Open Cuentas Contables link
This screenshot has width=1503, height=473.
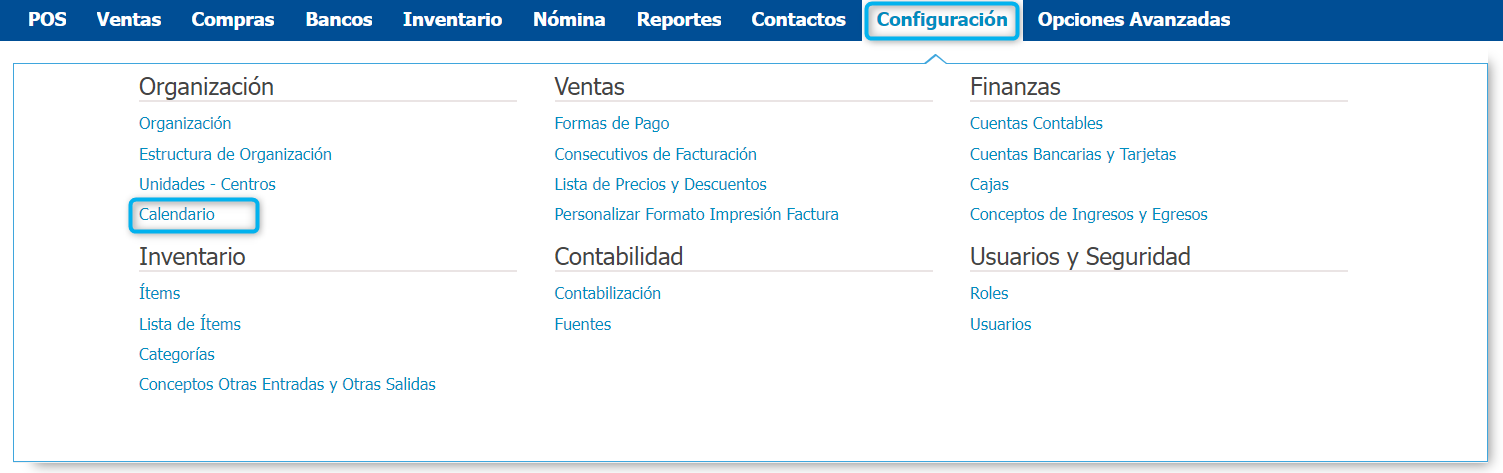click(1036, 124)
